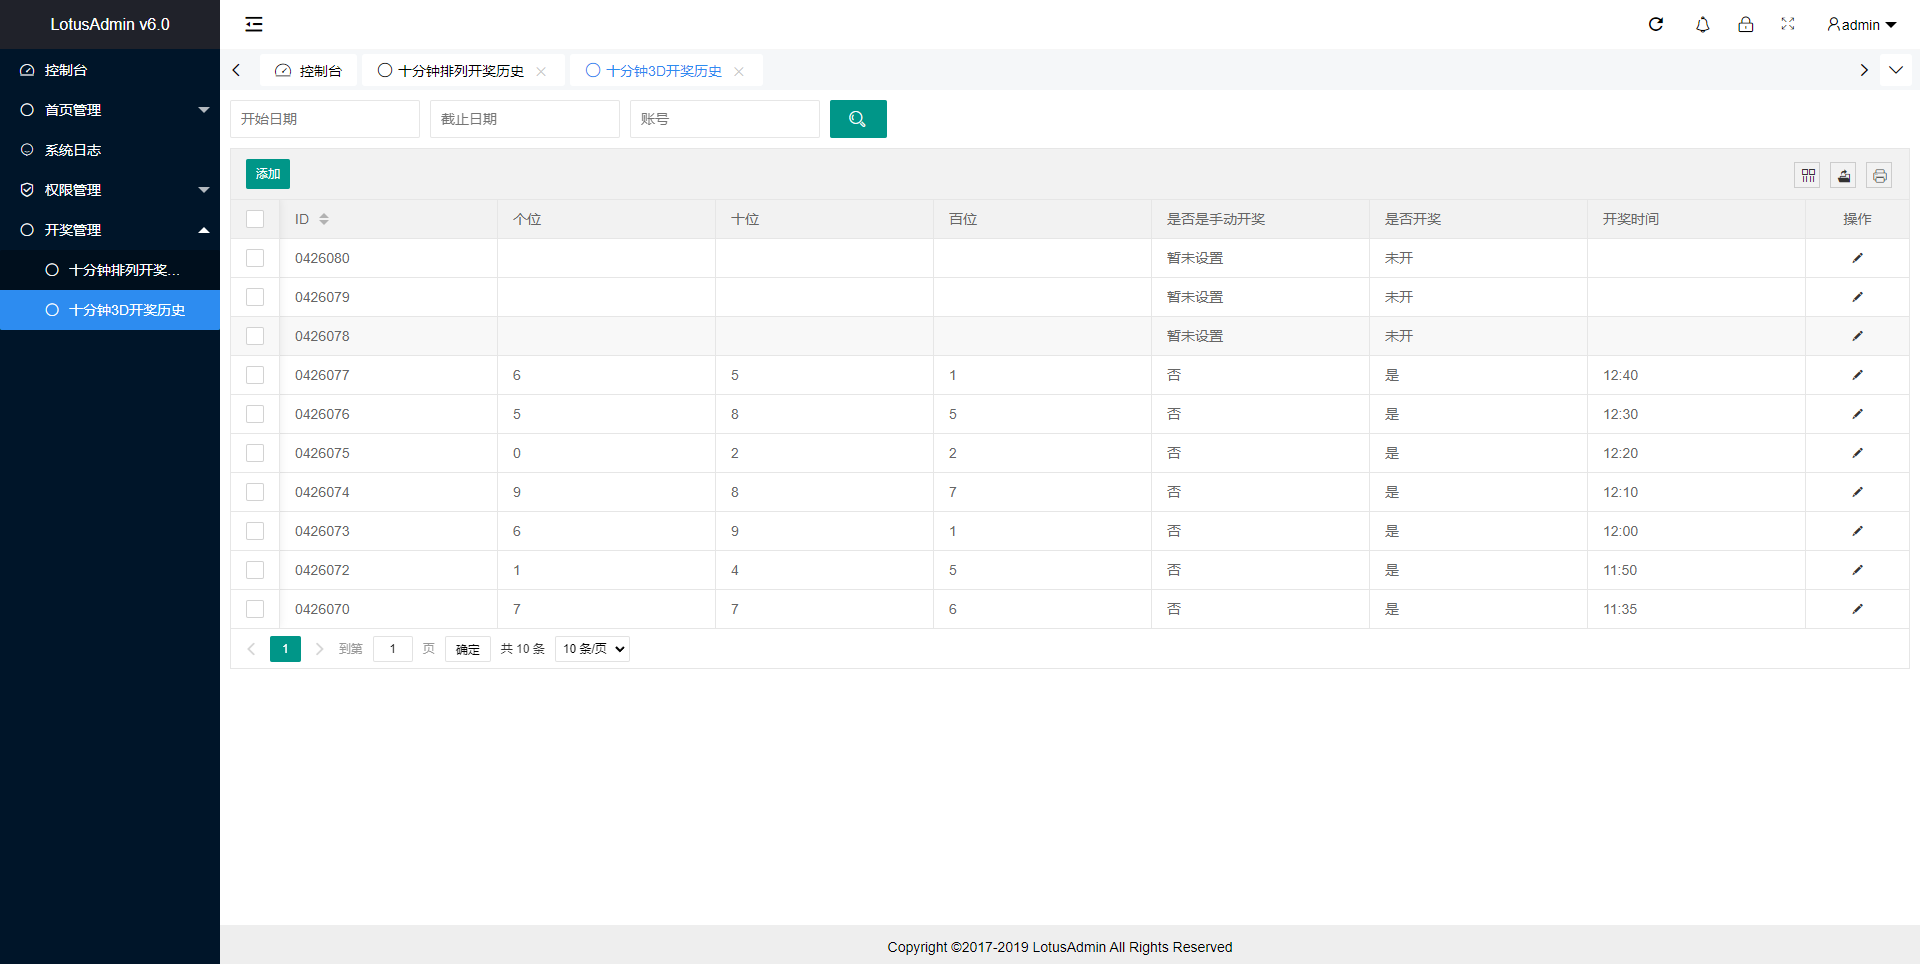
Task: Open the notification bell
Action: click(x=1702, y=24)
